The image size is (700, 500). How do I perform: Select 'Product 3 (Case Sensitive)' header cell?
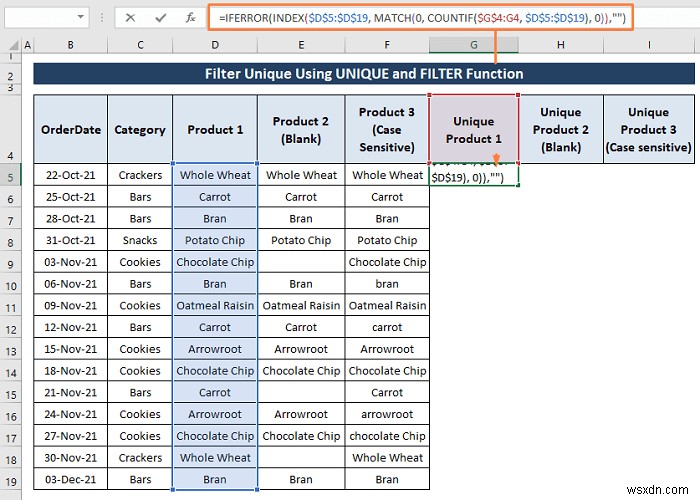pos(387,129)
